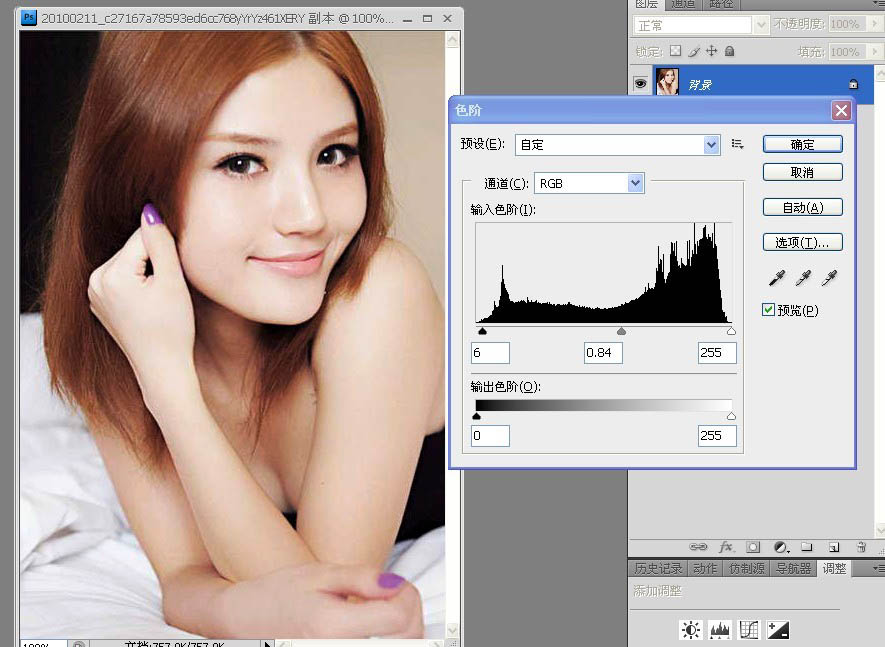Click the output shadow field showing 0
Image resolution: width=885 pixels, height=647 pixels.
pyautogui.click(x=490, y=436)
